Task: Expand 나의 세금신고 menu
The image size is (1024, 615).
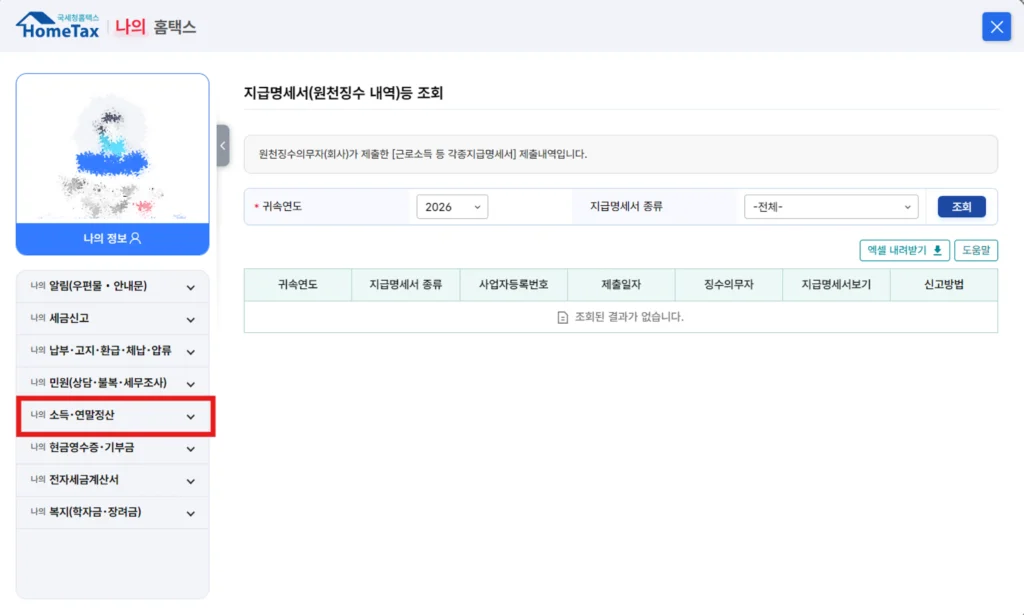Action: point(112,319)
